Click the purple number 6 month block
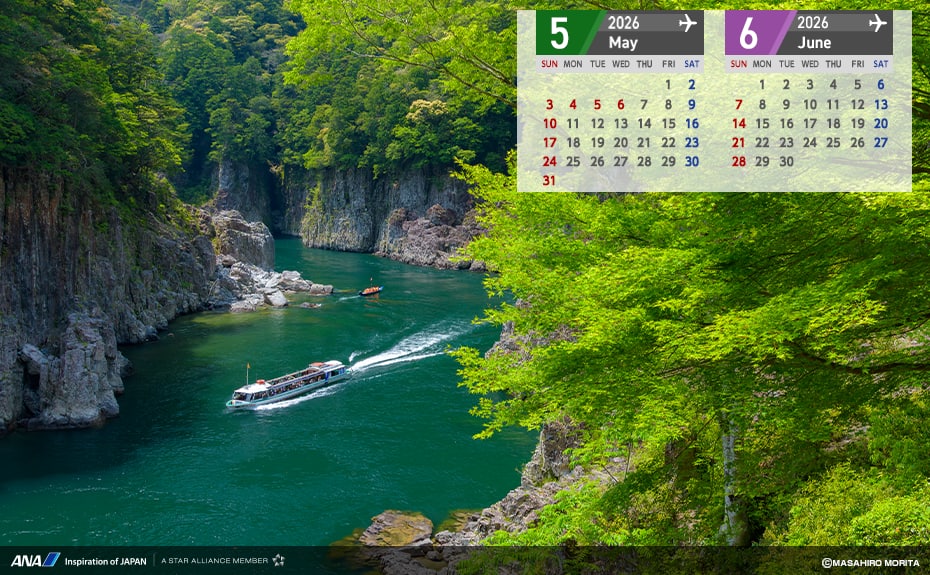This screenshot has width=930, height=575. [x=749, y=33]
